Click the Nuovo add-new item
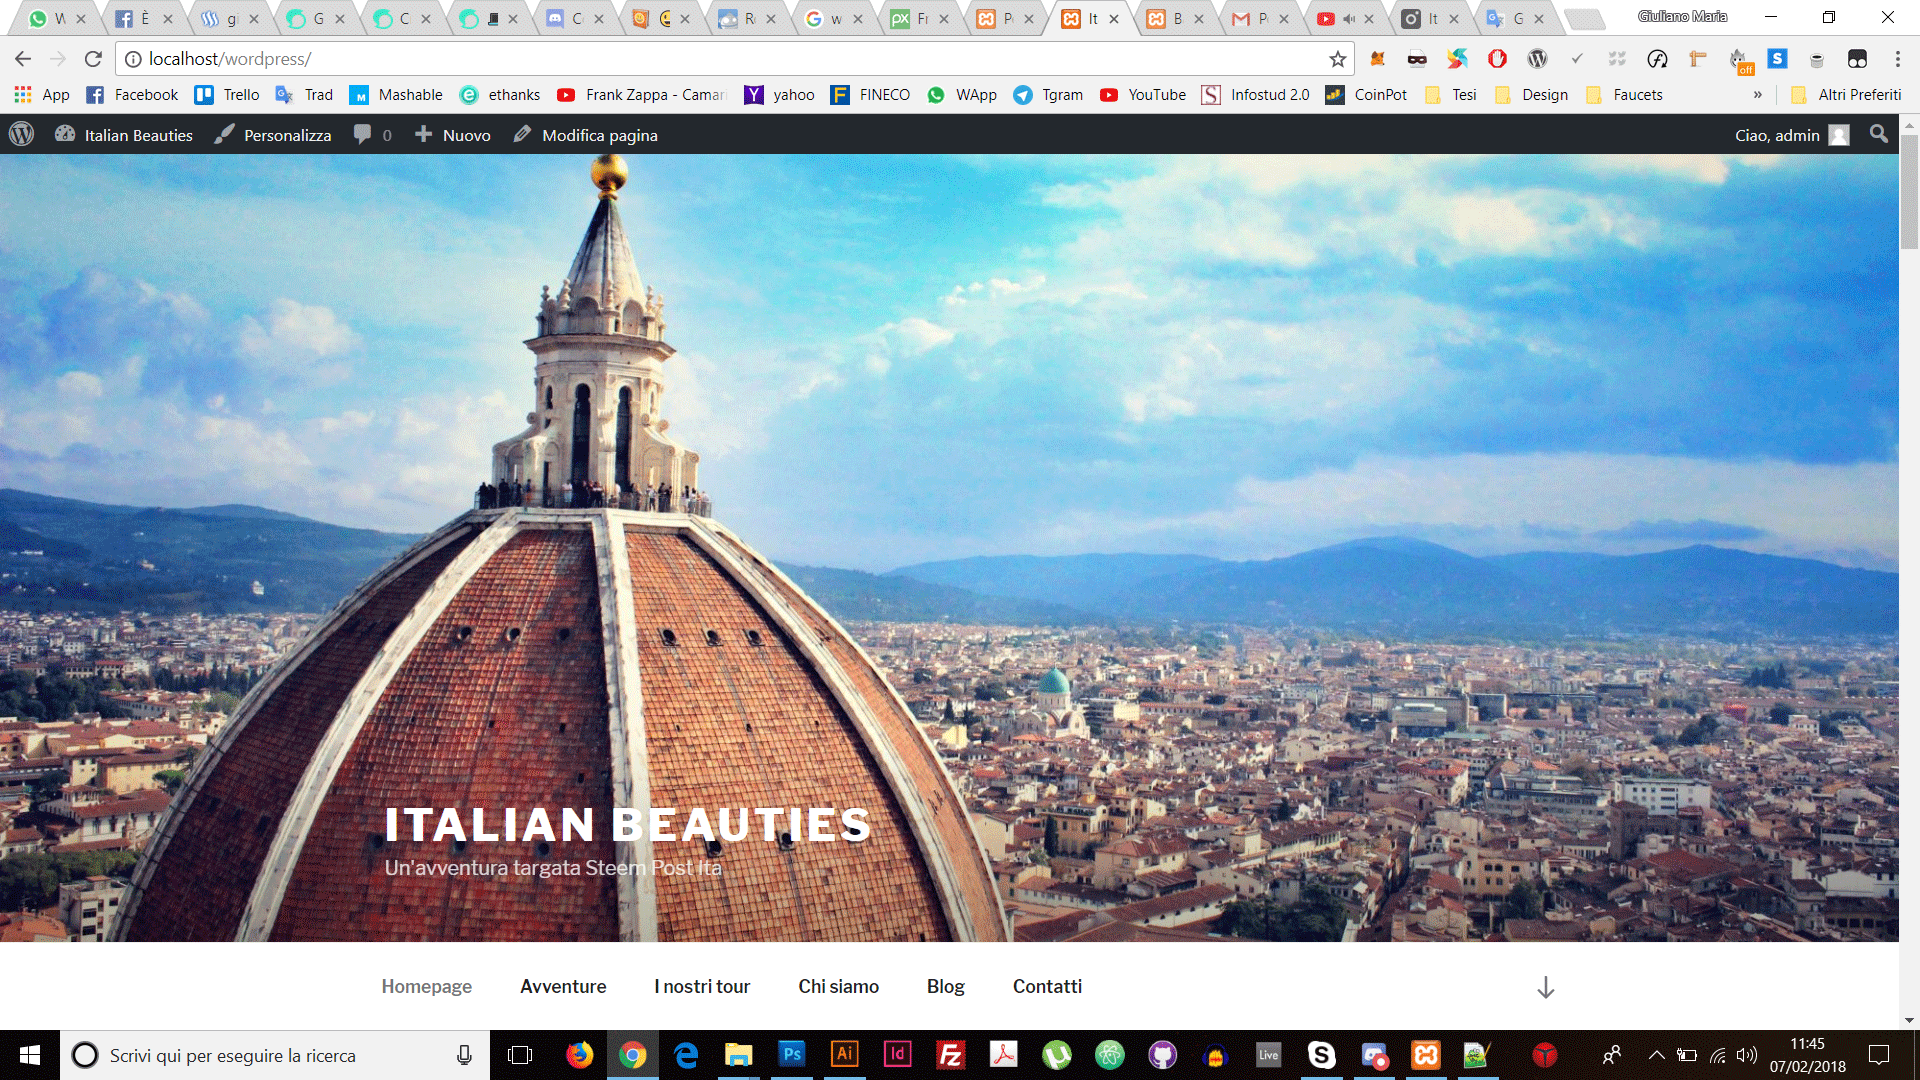This screenshot has width=1920, height=1080. click(453, 135)
